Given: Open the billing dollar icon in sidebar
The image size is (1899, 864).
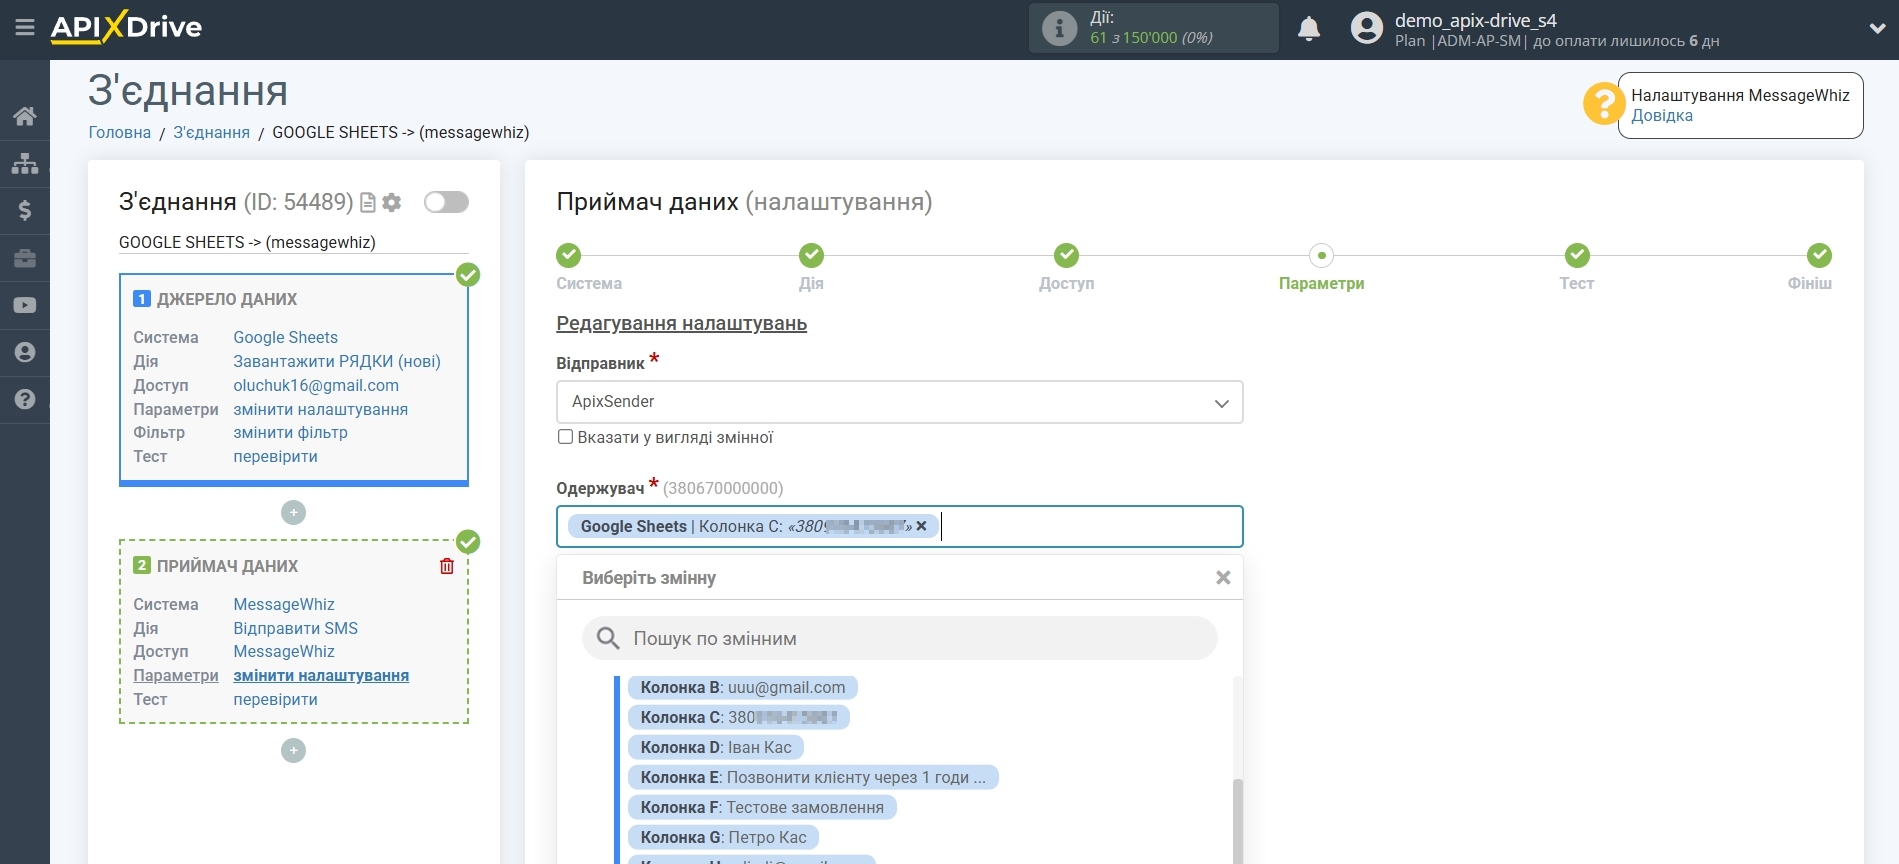Looking at the screenshot, I should point(25,210).
